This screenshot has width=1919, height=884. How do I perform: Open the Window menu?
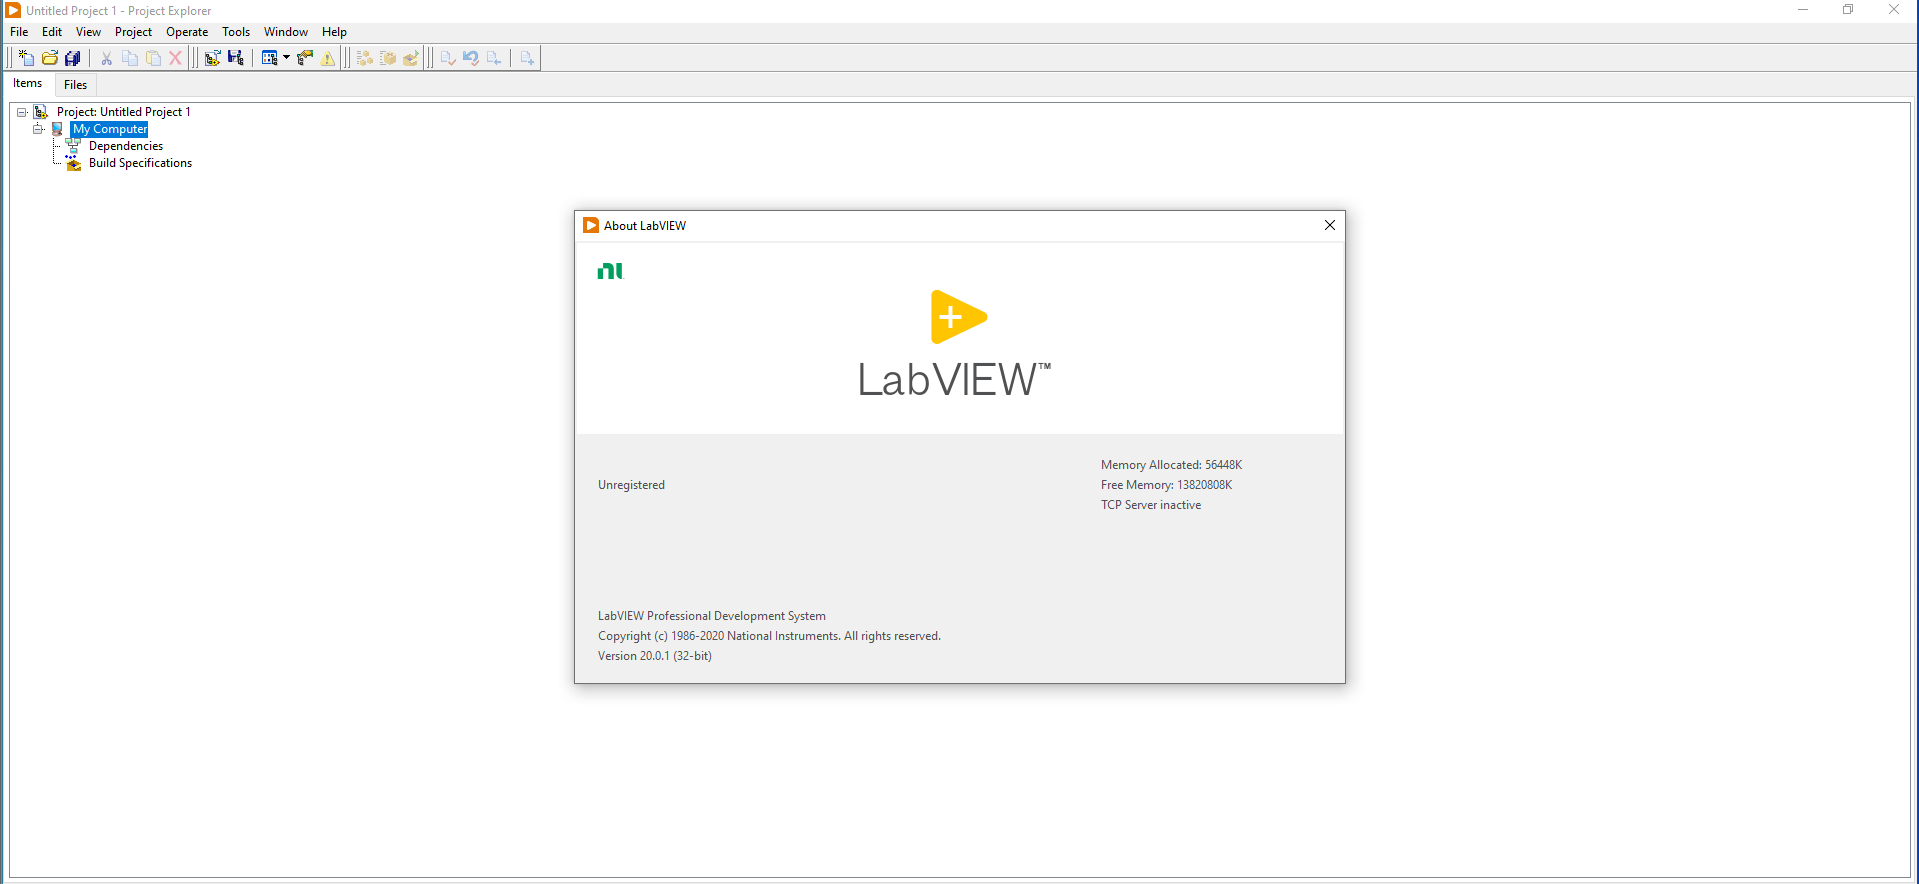pyautogui.click(x=286, y=32)
